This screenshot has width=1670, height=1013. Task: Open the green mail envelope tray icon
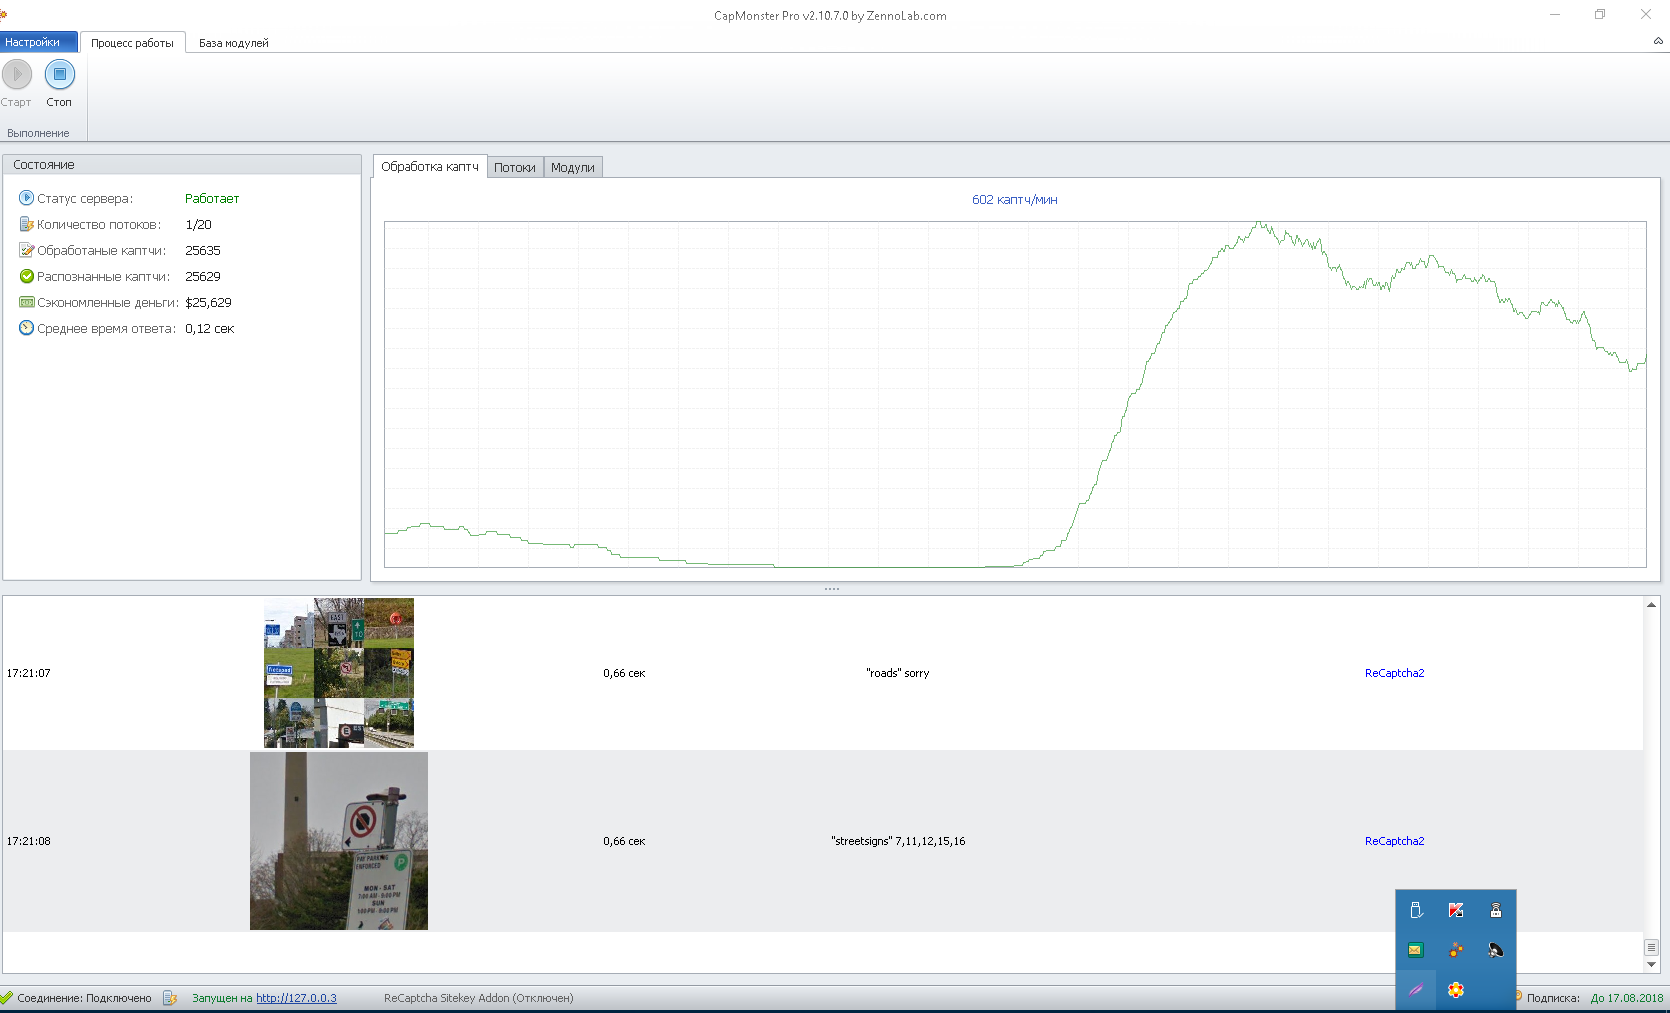tap(1416, 950)
